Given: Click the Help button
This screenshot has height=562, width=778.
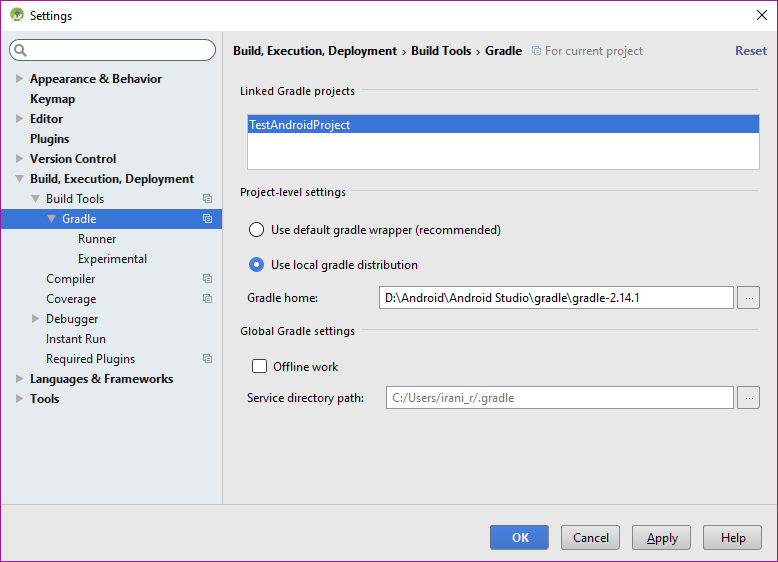Looking at the screenshot, I should 732,537.
